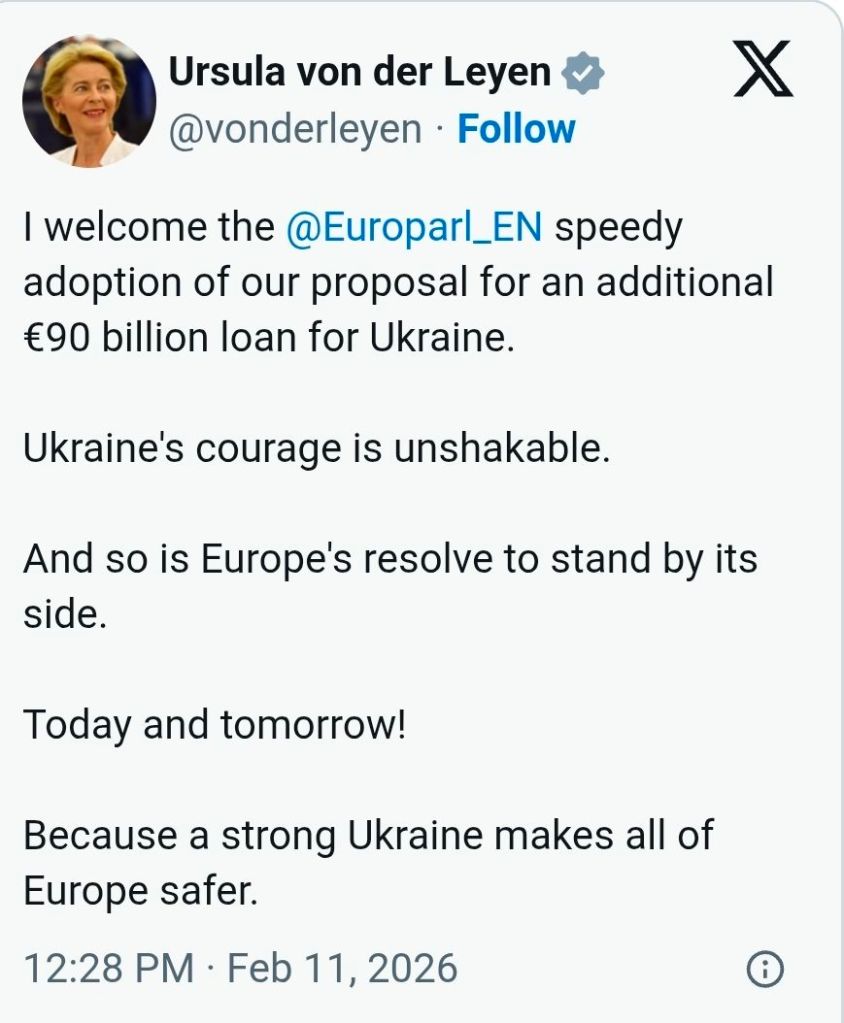This screenshot has width=844, height=1023.
Task: Click the line "Today and tomorrow!"
Action: [215, 724]
